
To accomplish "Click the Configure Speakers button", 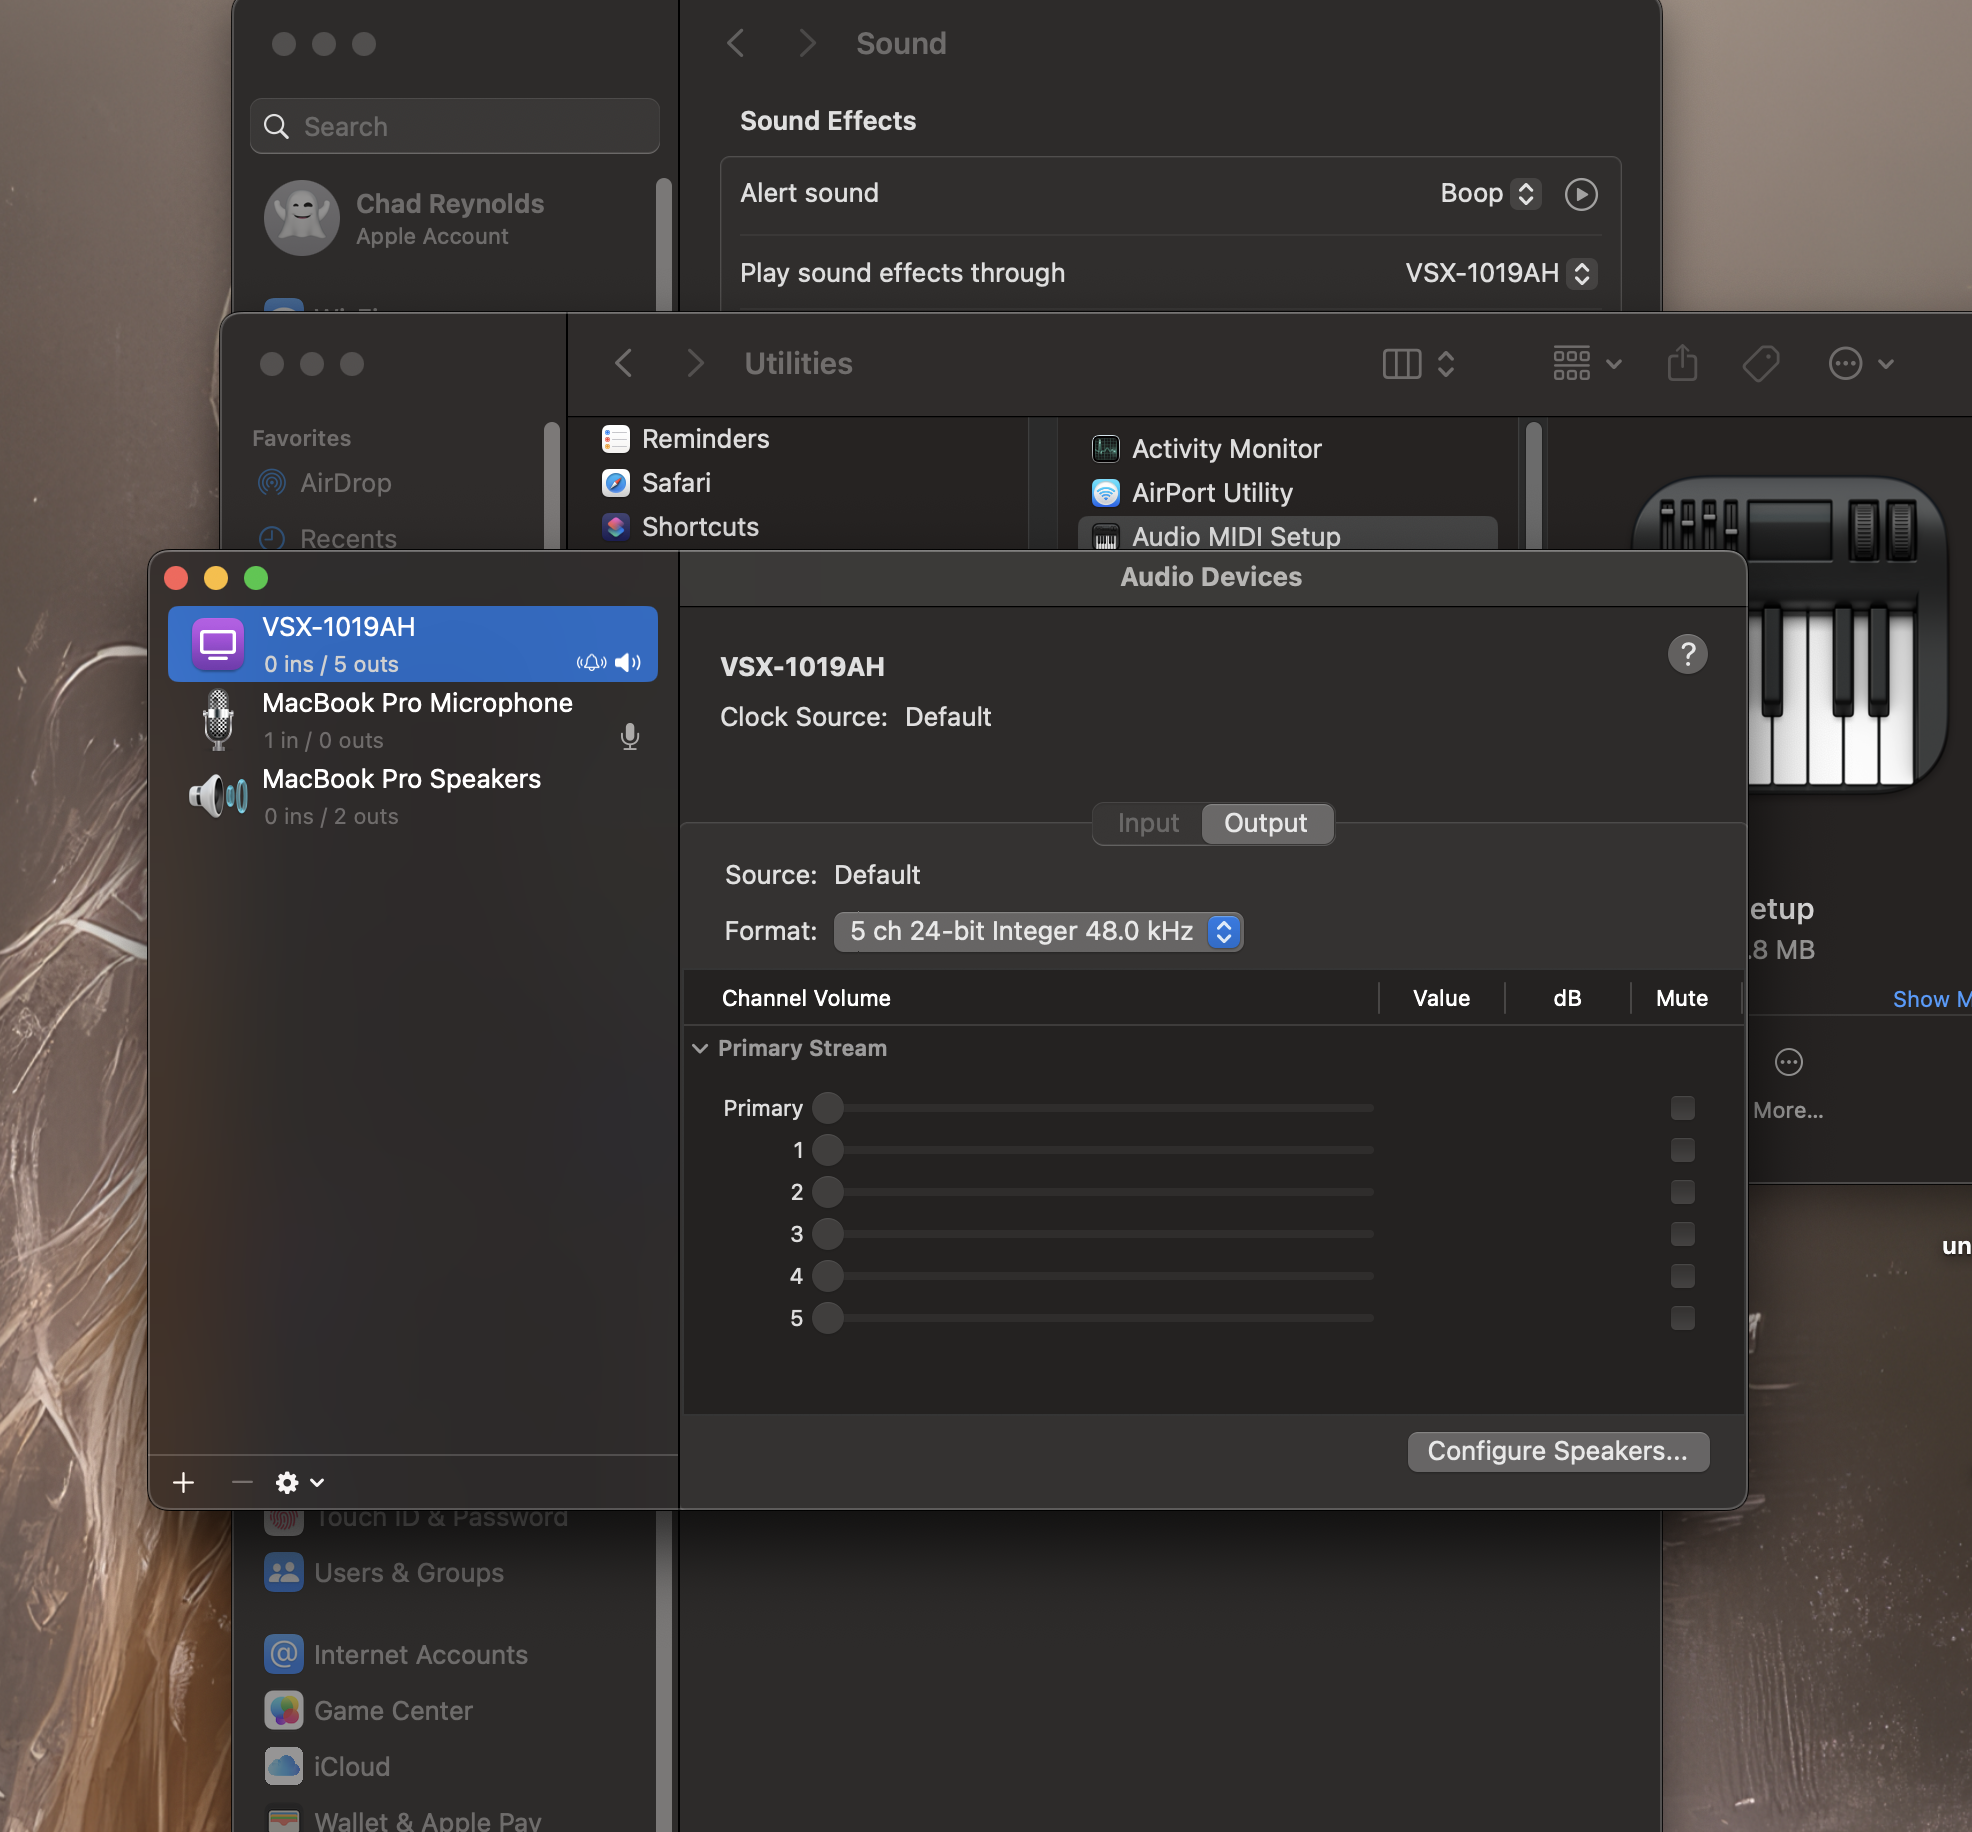I will click(x=1557, y=1451).
